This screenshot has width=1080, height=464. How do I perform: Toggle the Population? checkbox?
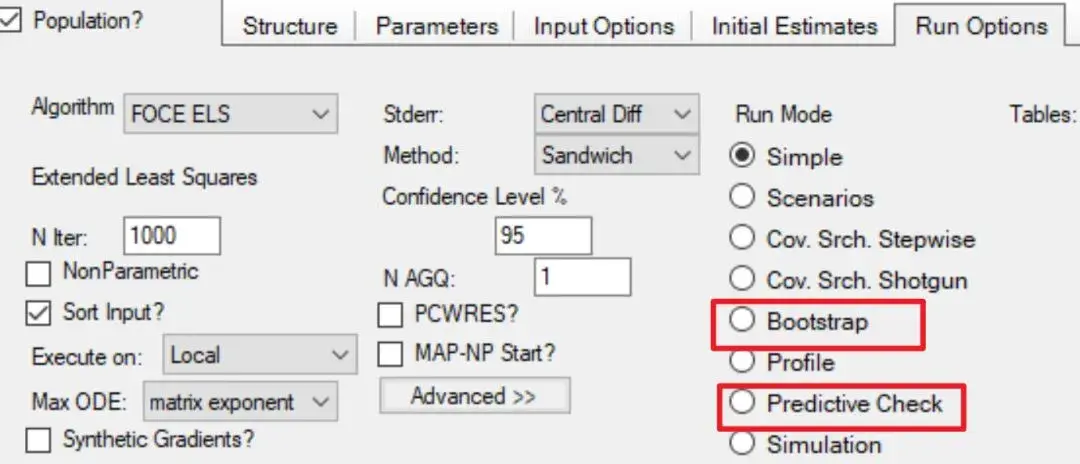click(10, 21)
